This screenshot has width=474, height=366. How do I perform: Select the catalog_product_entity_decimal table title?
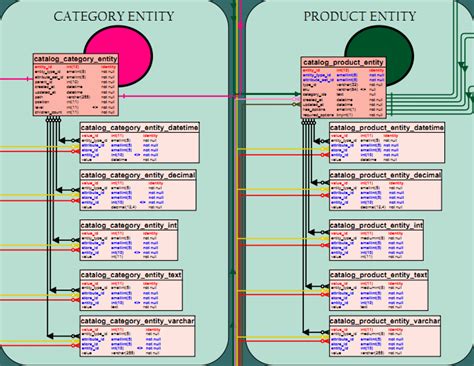pyautogui.click(x=386, y=175)
